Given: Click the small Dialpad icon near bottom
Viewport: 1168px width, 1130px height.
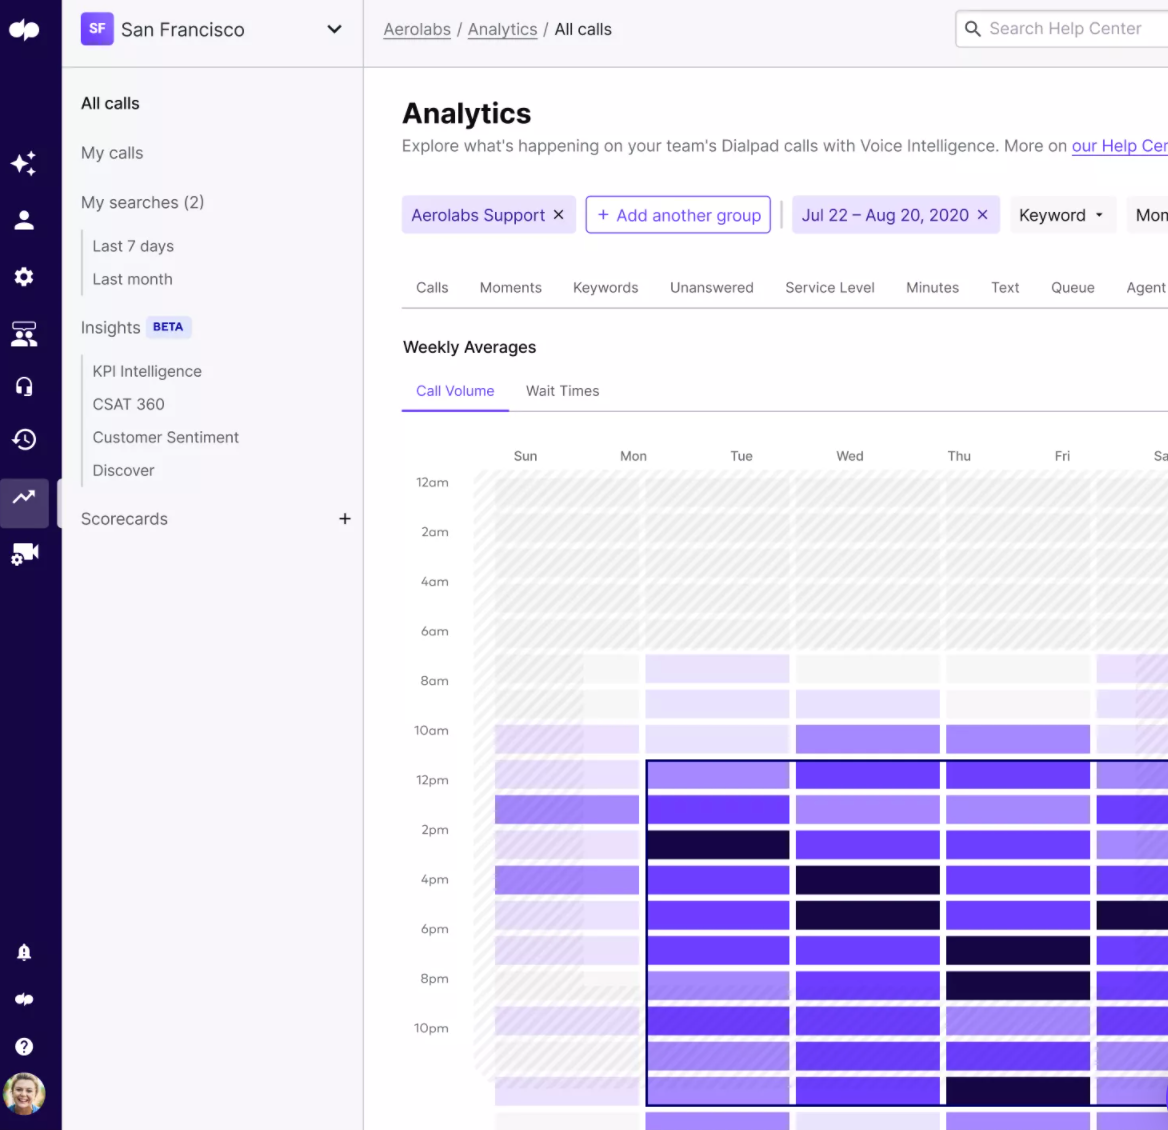Looking at the screenshot, I should (24, 1000).
